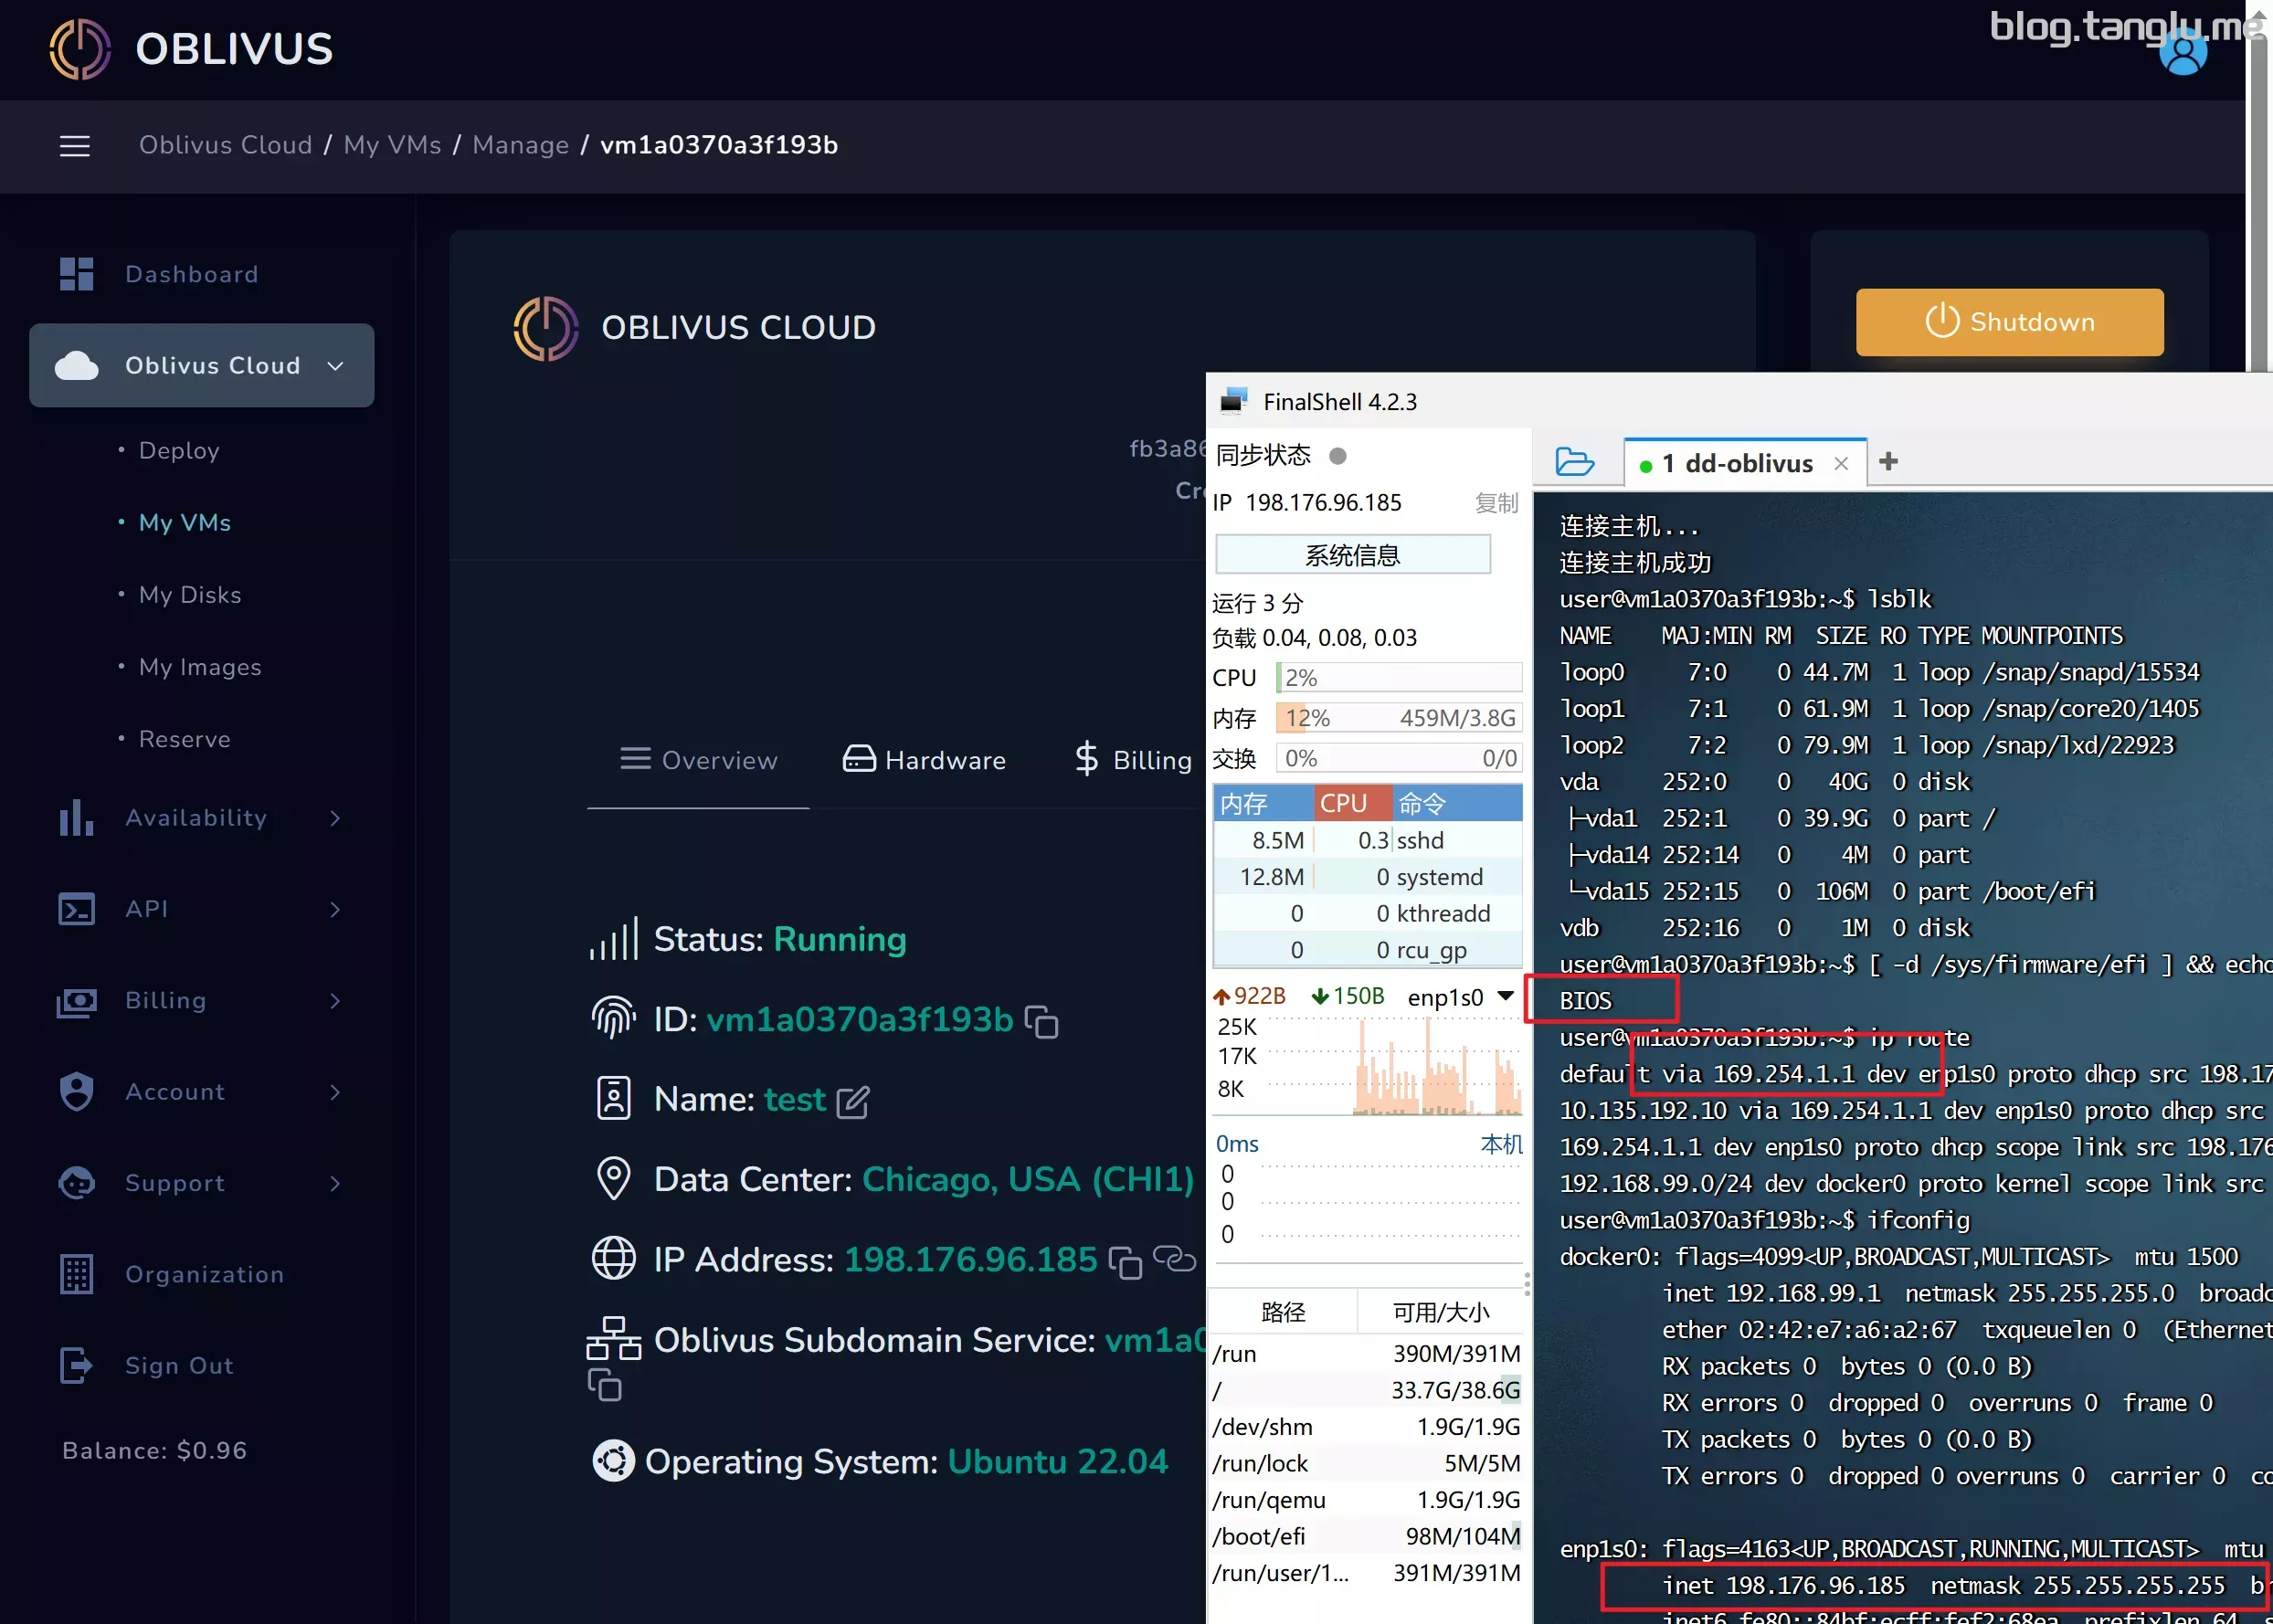
Task: Expand the Support sidebar section
Action: click(202, 1182)
